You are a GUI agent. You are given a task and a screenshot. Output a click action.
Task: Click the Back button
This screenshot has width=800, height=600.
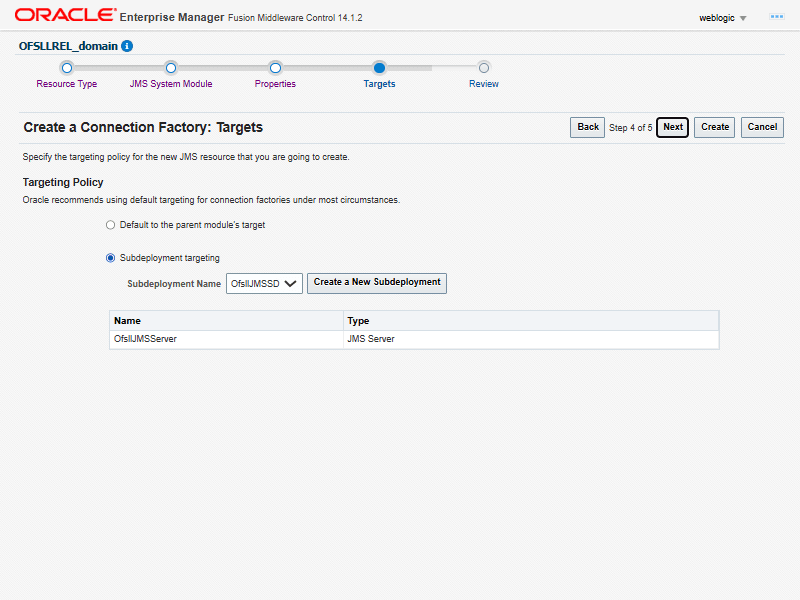coord(587,127)
